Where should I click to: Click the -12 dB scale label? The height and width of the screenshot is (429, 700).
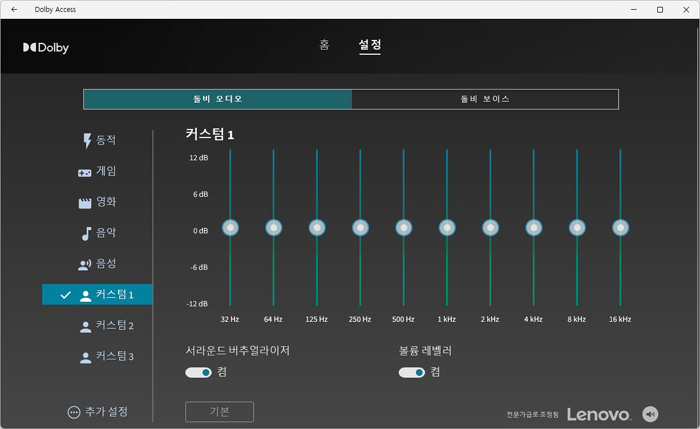(x=197, y=304)
